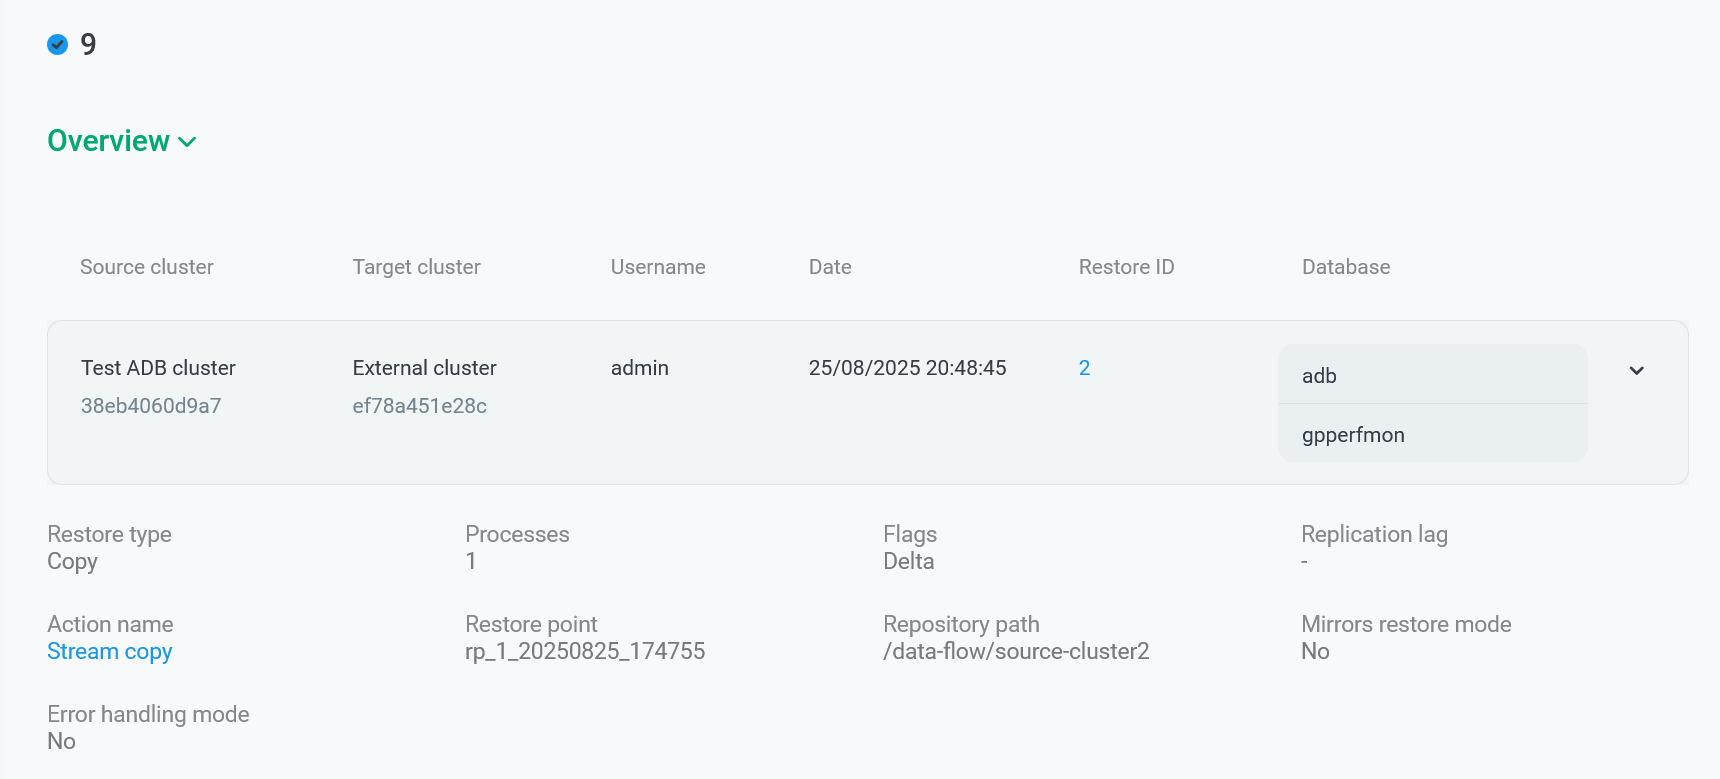The image size is (1720, 779).
Task: Click the Target cluster column header
Action: pos(416,267)
